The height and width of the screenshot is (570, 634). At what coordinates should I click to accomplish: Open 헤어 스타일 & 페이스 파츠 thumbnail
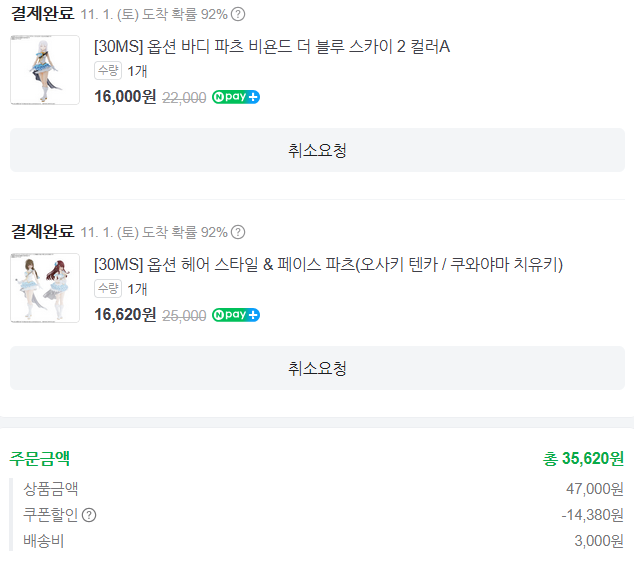45,288
